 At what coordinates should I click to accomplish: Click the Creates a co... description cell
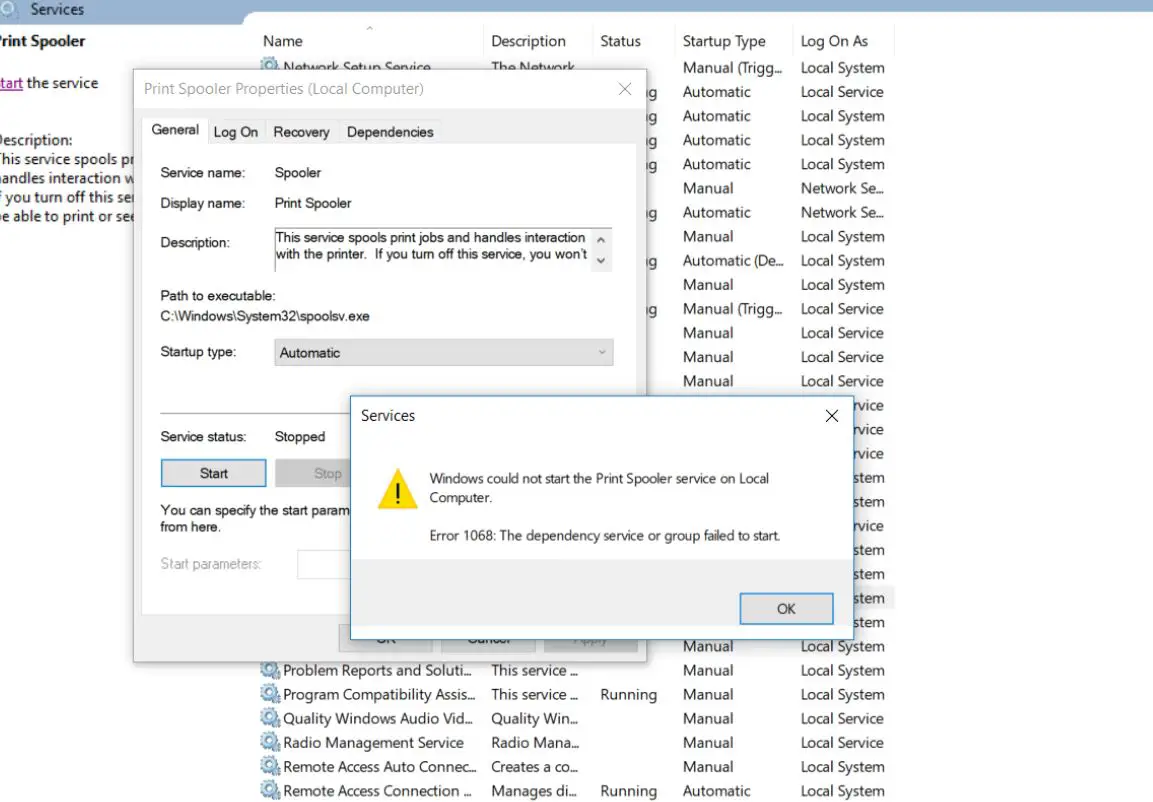point(534,767)
